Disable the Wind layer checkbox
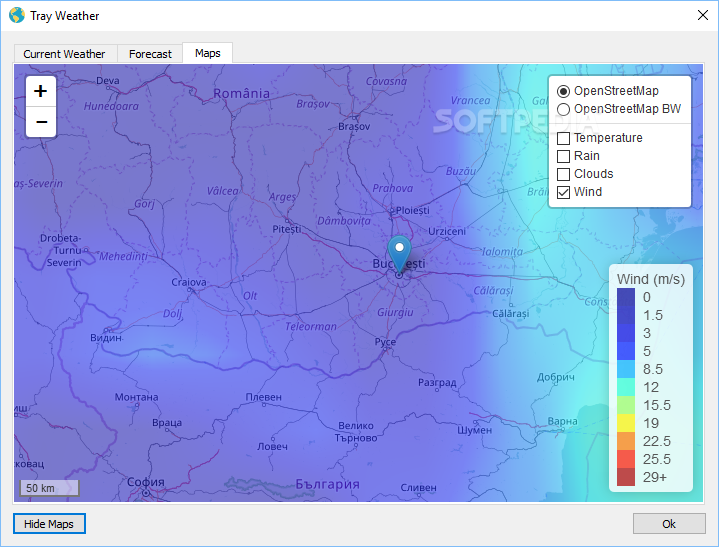The image size is (719, 547). tap(563, 192)
